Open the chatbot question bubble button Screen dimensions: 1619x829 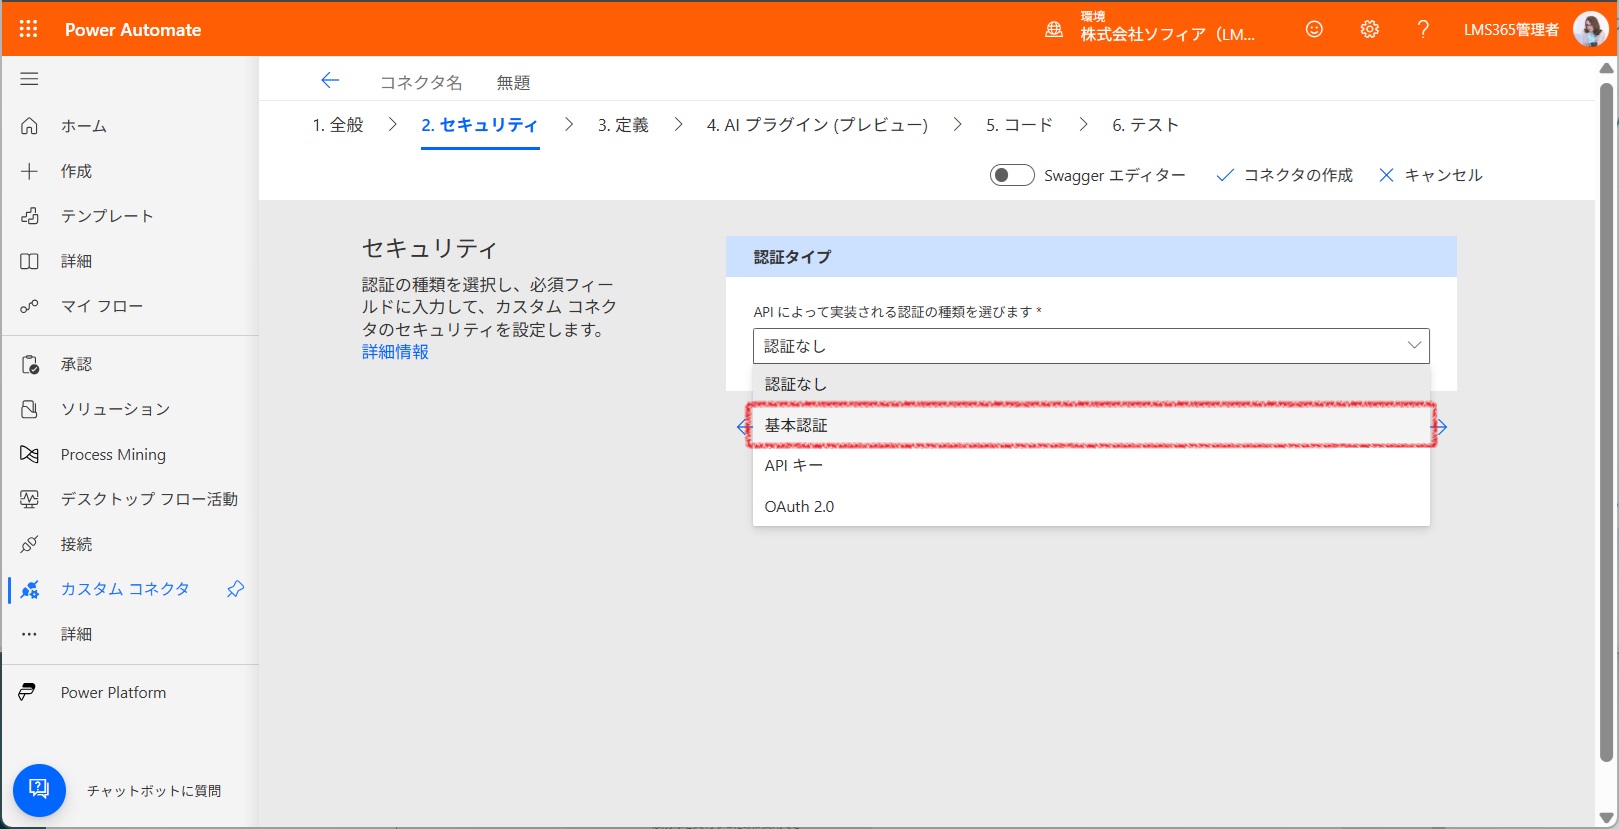click(x=39, y=790)
